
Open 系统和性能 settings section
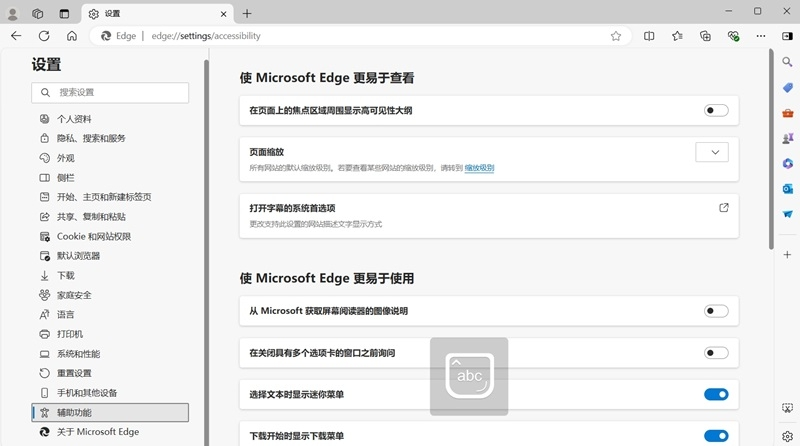(x=110, y=354)
